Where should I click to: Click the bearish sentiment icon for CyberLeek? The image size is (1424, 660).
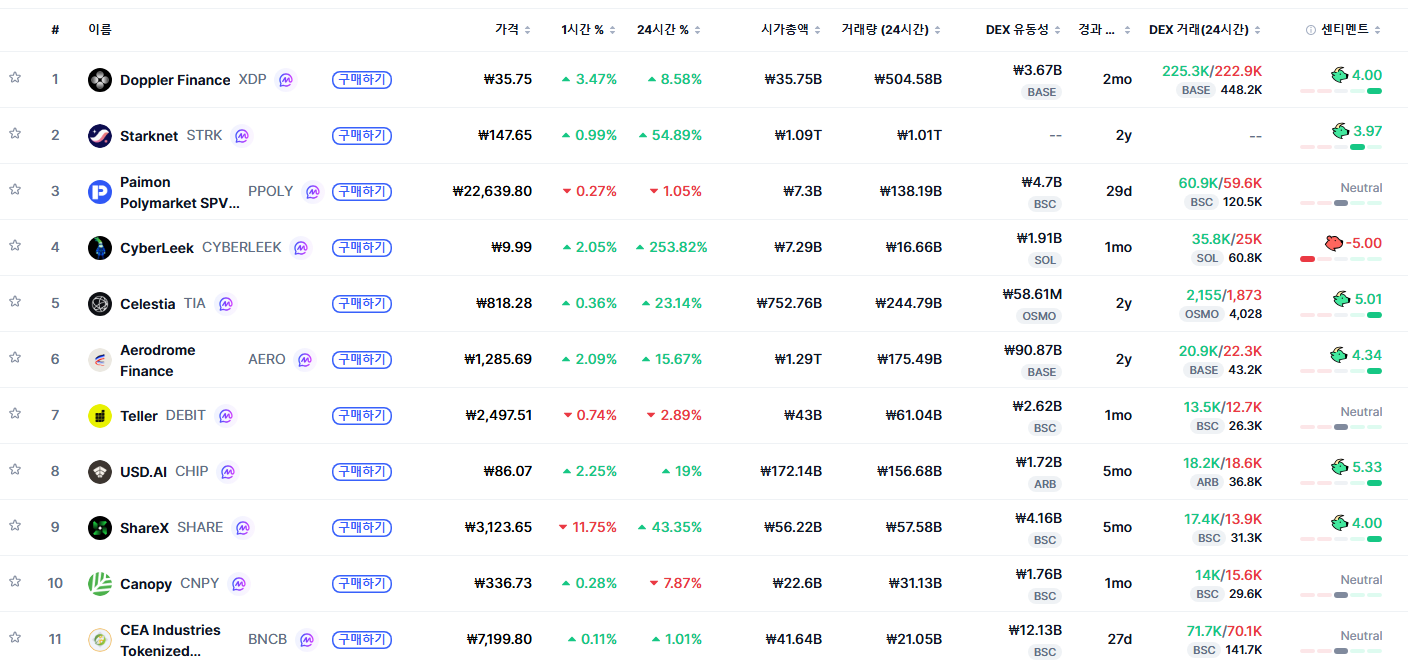click(x=1332, y=243)
